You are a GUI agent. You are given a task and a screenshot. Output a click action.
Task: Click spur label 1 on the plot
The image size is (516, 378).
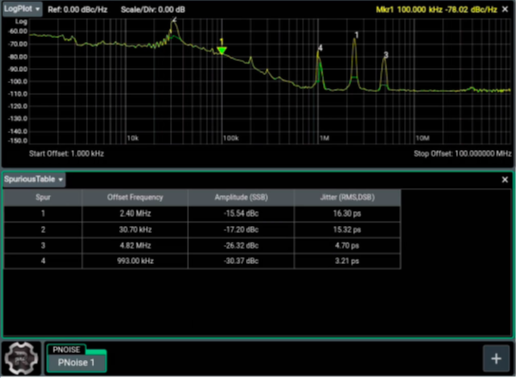(x=357, y=35)
